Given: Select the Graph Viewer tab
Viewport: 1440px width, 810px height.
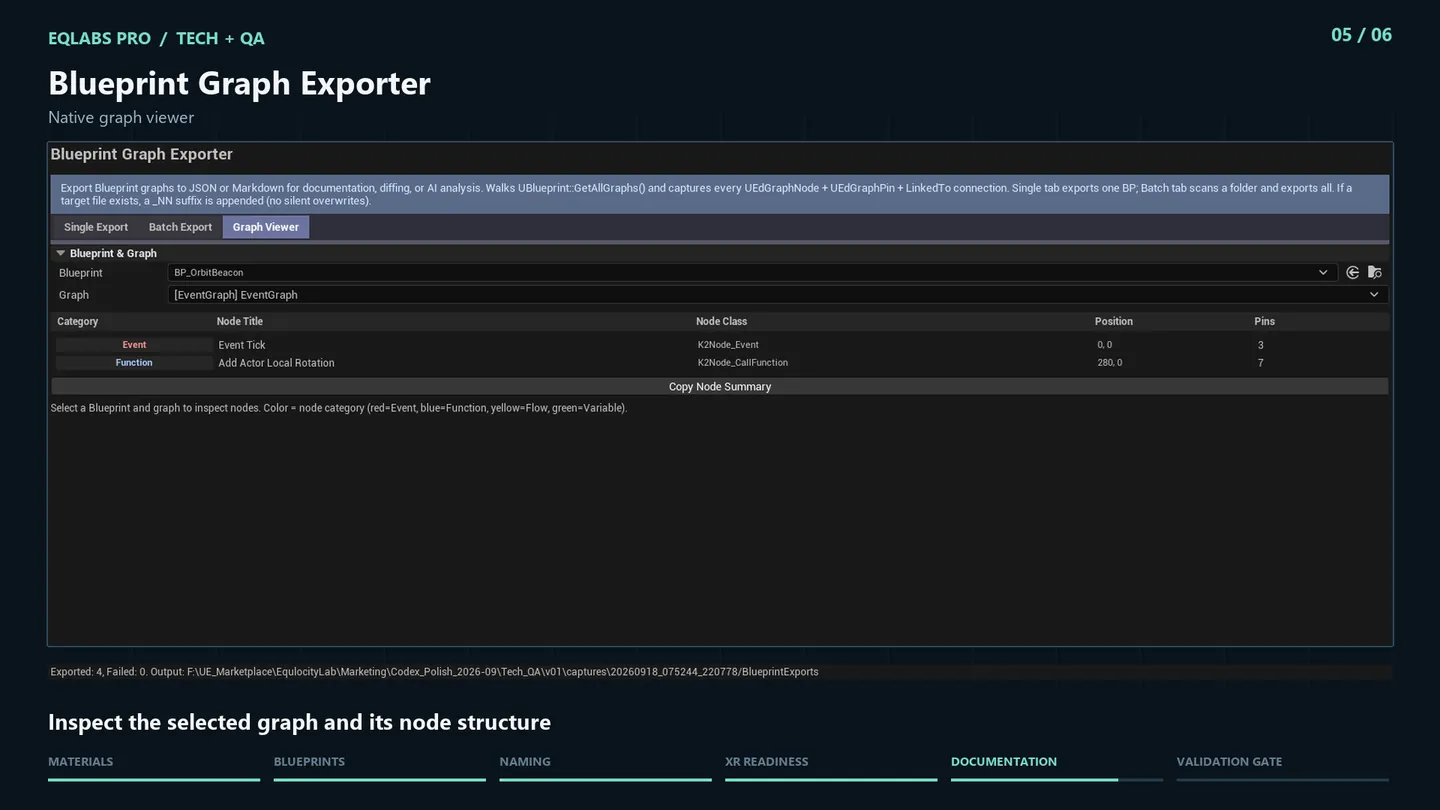Looking at the screenshot, I should click(x=266, y=227).
